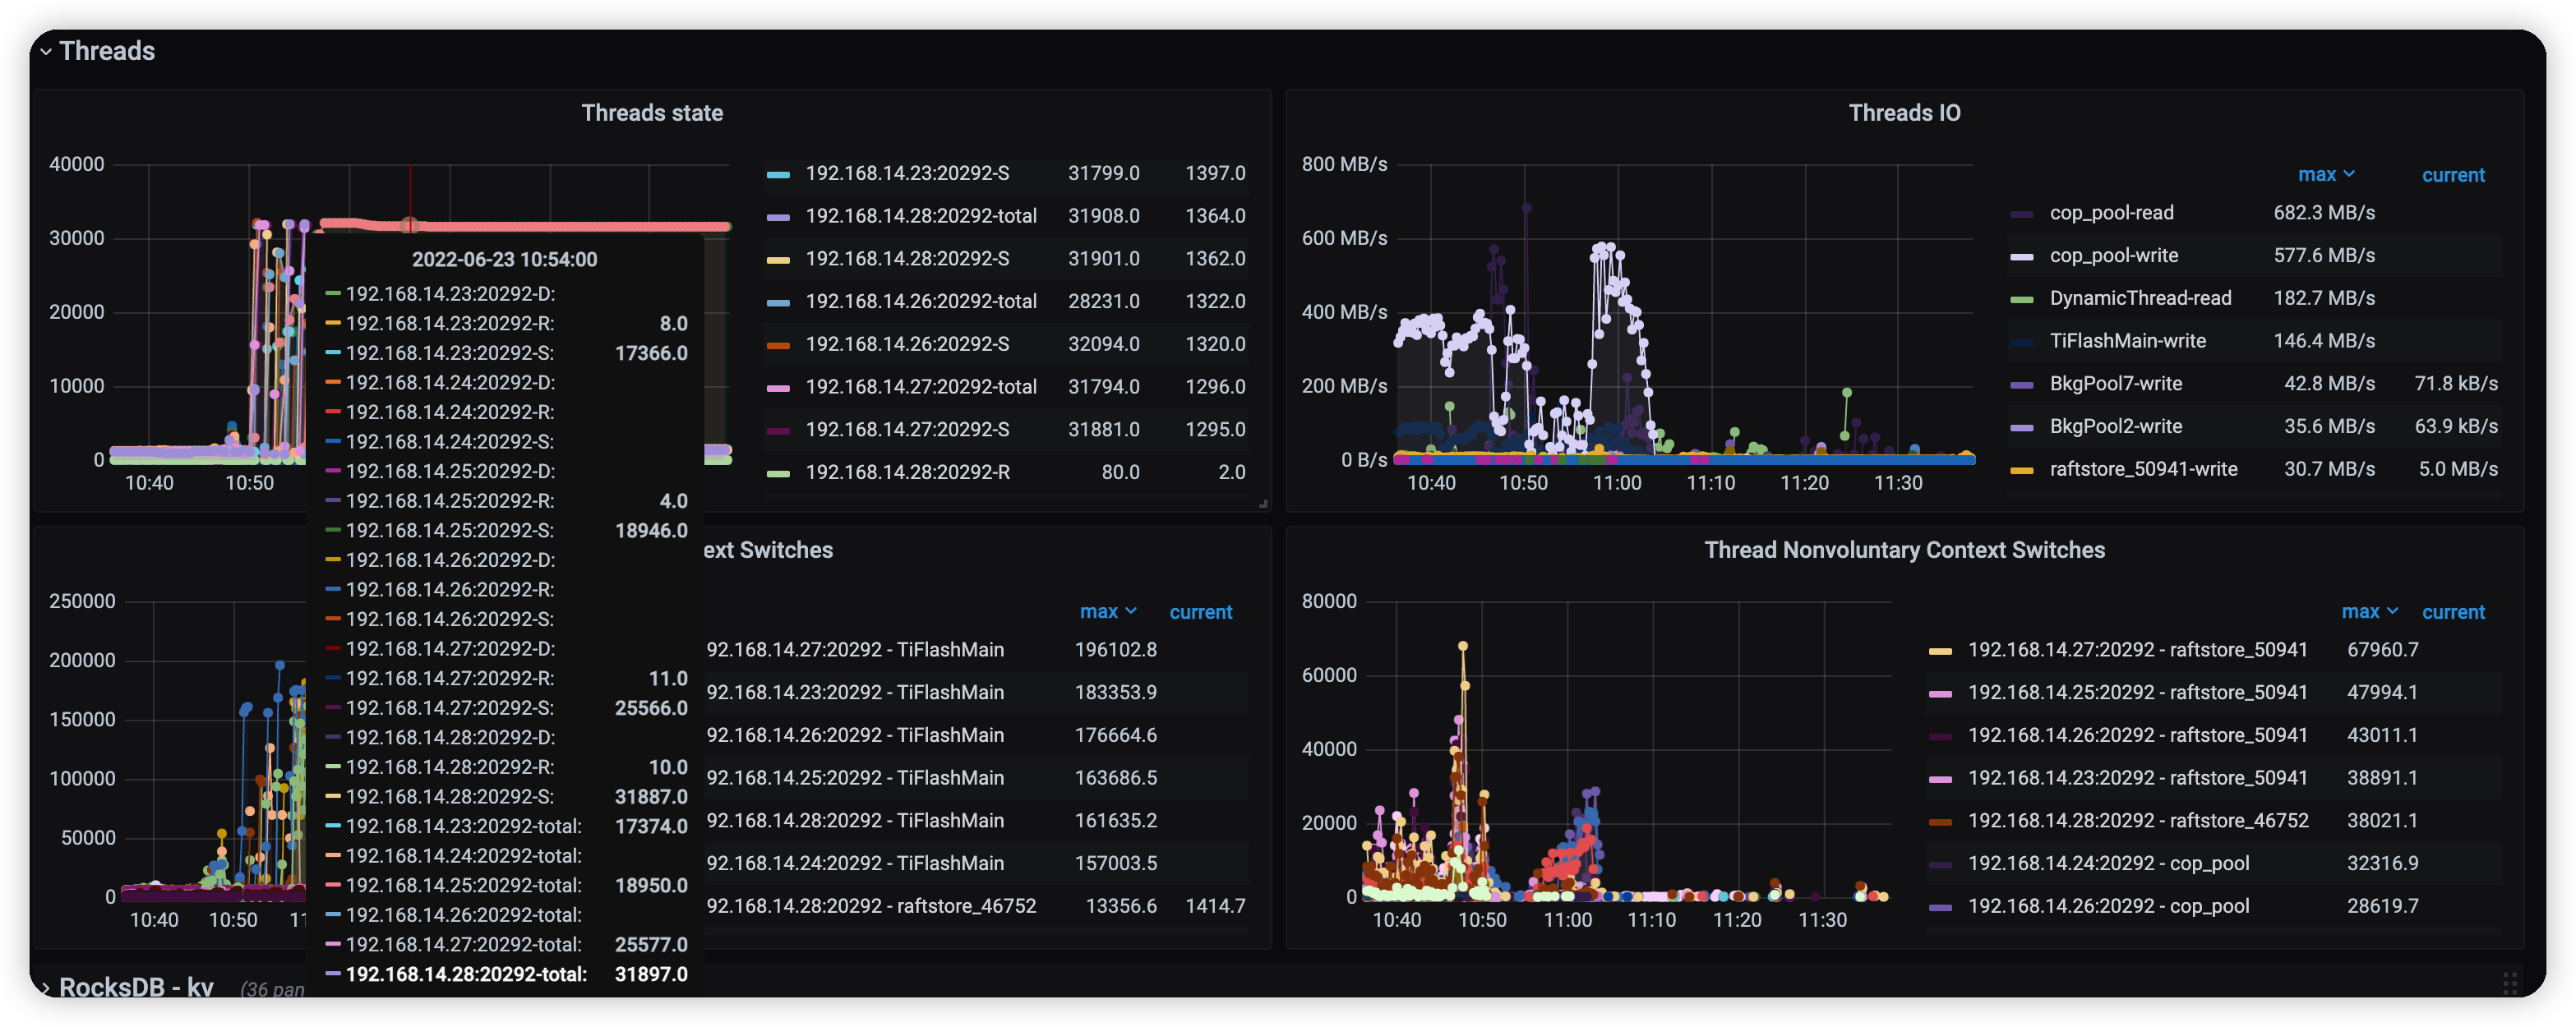The image size is (2576, 1027).
Task: Toggle raftstore_50941-write series label
Action: tap(2142, 469)
